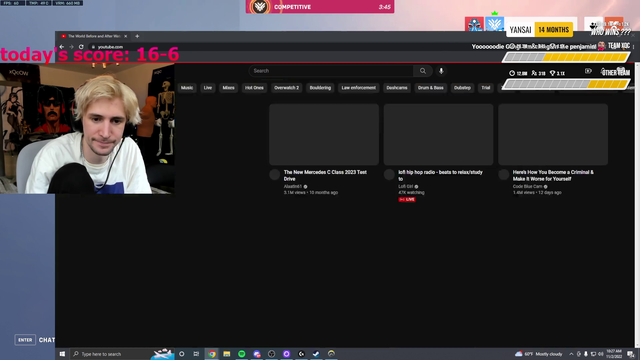Select the Bouldering filter chip
Viewport: 640px width, 360px height.
320,88
